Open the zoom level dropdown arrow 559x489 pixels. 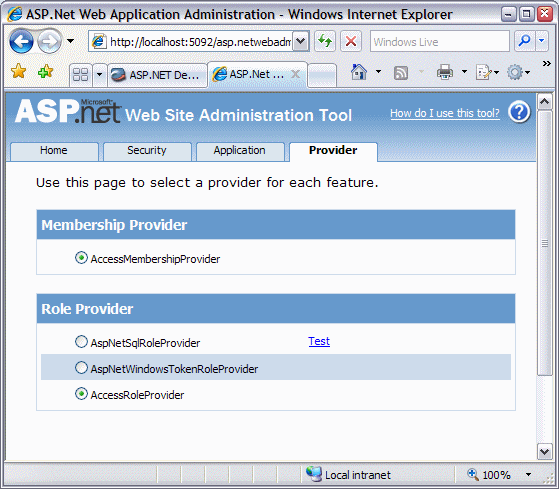(x=528, y=474)
